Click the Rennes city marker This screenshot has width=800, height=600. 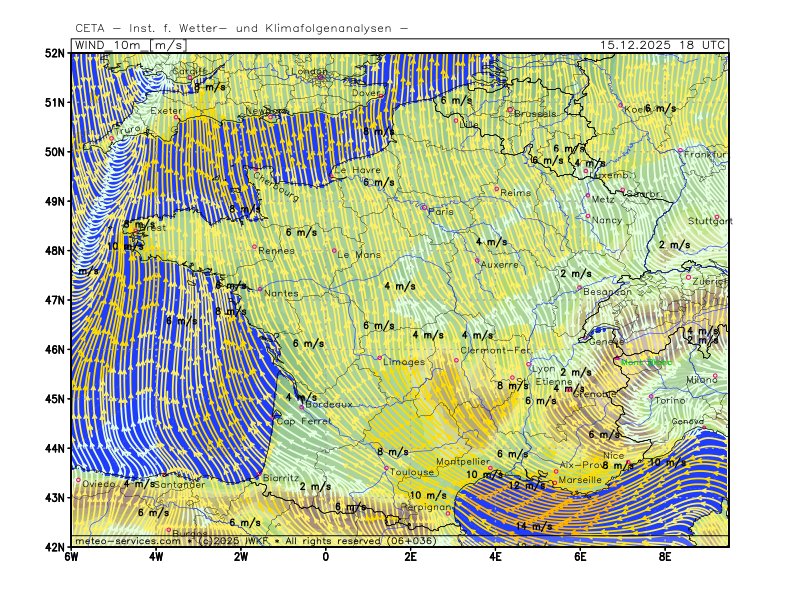pos(254,246)
